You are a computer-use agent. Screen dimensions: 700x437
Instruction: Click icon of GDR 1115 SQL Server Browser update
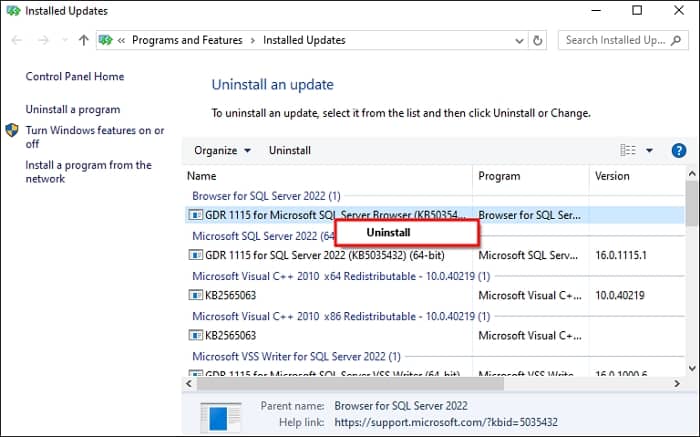[195, 215]
